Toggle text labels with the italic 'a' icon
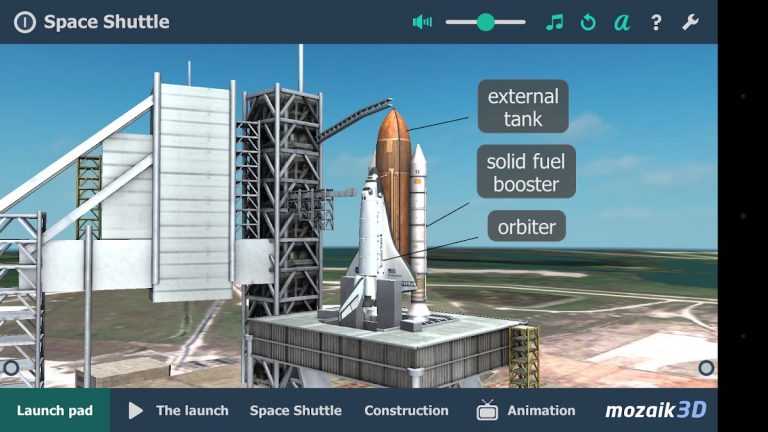The height and width of the screenshot is (432, 768). tap(622, 22)
